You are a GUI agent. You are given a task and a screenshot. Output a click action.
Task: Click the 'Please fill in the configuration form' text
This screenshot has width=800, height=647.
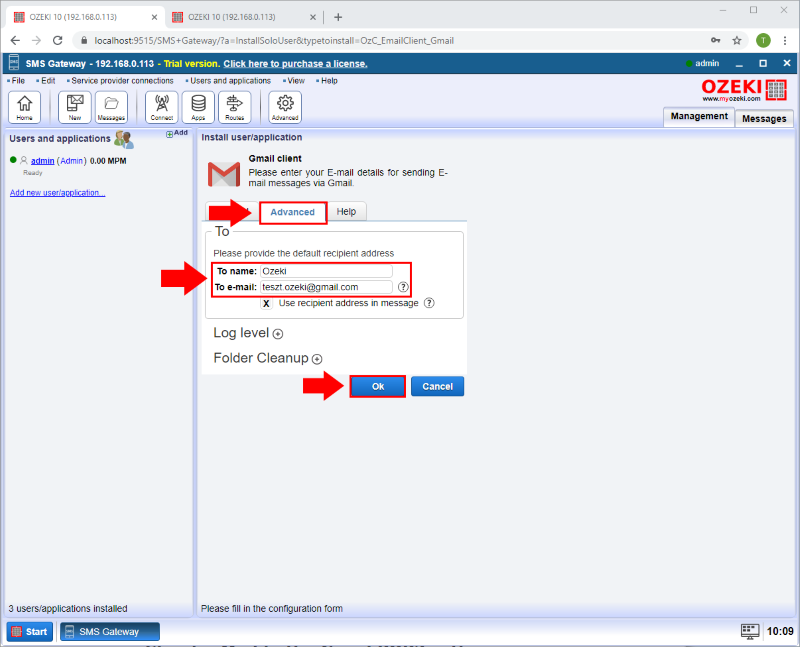(x=272, y=608)
